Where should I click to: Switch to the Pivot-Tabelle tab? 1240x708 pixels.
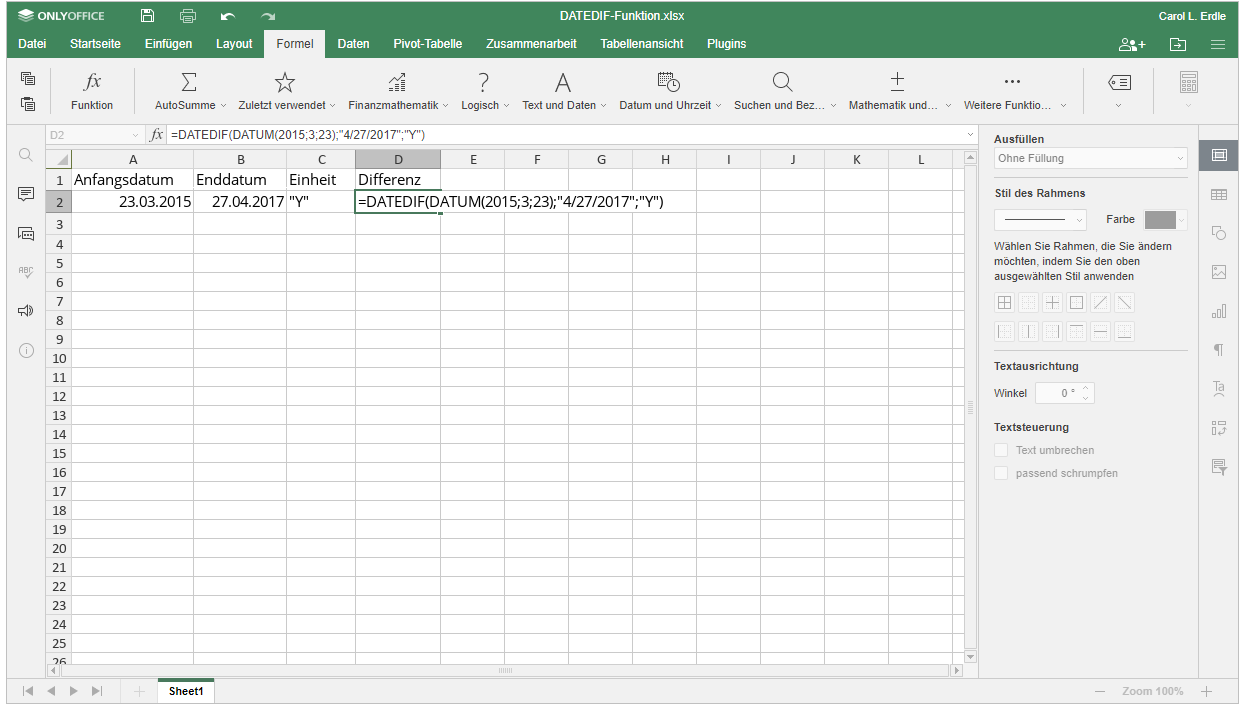pyautogui.click(x=427, y=44)
